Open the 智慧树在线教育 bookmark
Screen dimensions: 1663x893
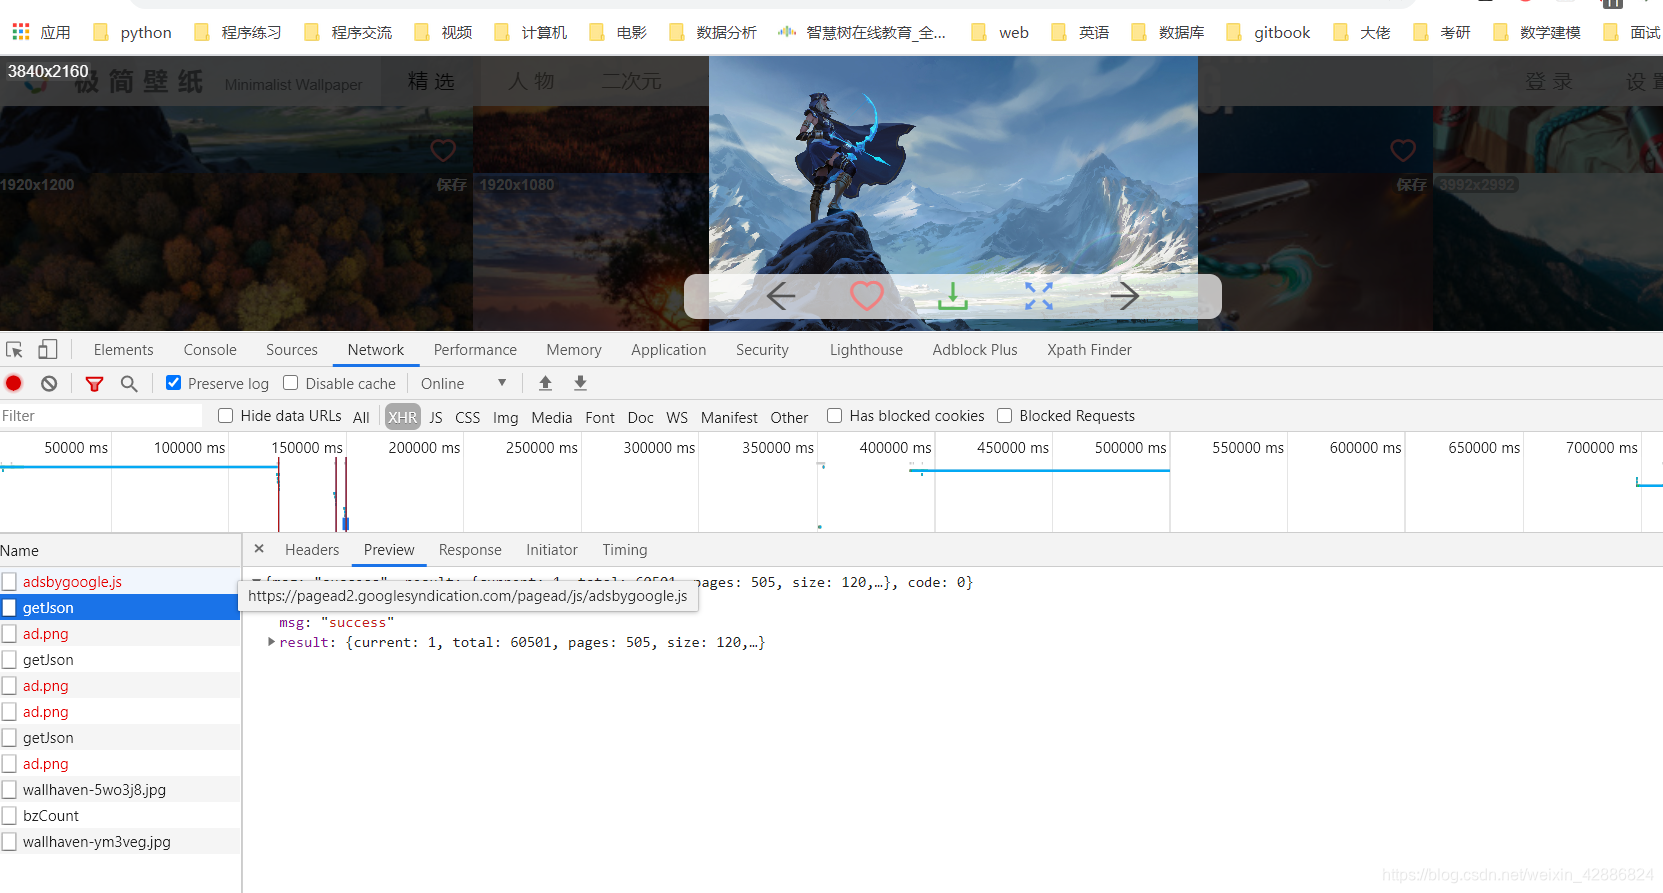(x=862, y=32)
